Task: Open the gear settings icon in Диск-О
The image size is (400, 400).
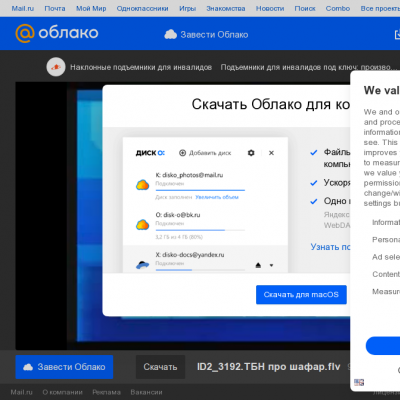Action: click(251, 153)
